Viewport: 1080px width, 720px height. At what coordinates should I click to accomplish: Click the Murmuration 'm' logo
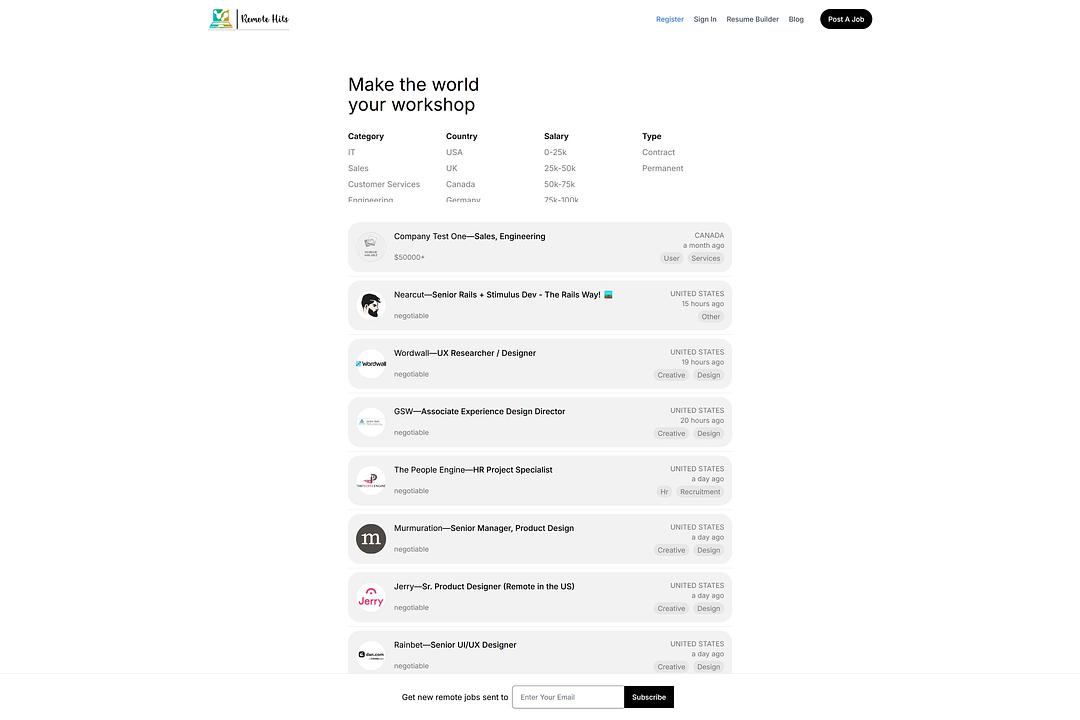371,539
